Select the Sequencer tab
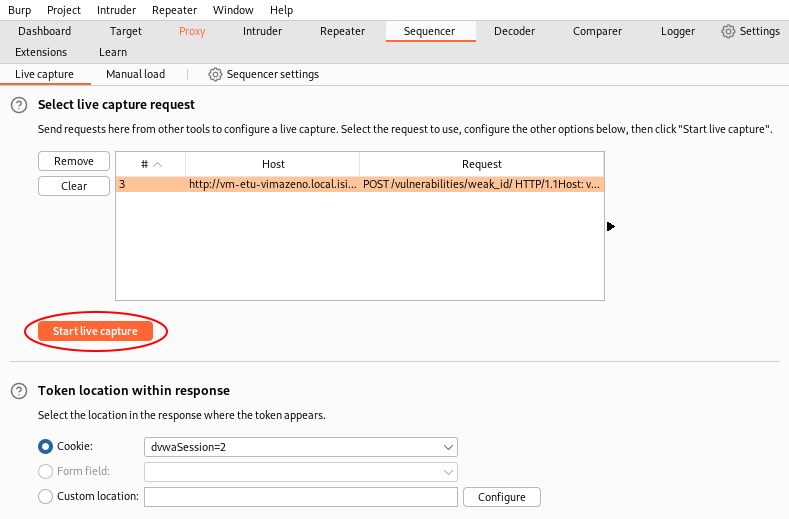The height and width of the screenshot is (519, 789). click(429, 31)
